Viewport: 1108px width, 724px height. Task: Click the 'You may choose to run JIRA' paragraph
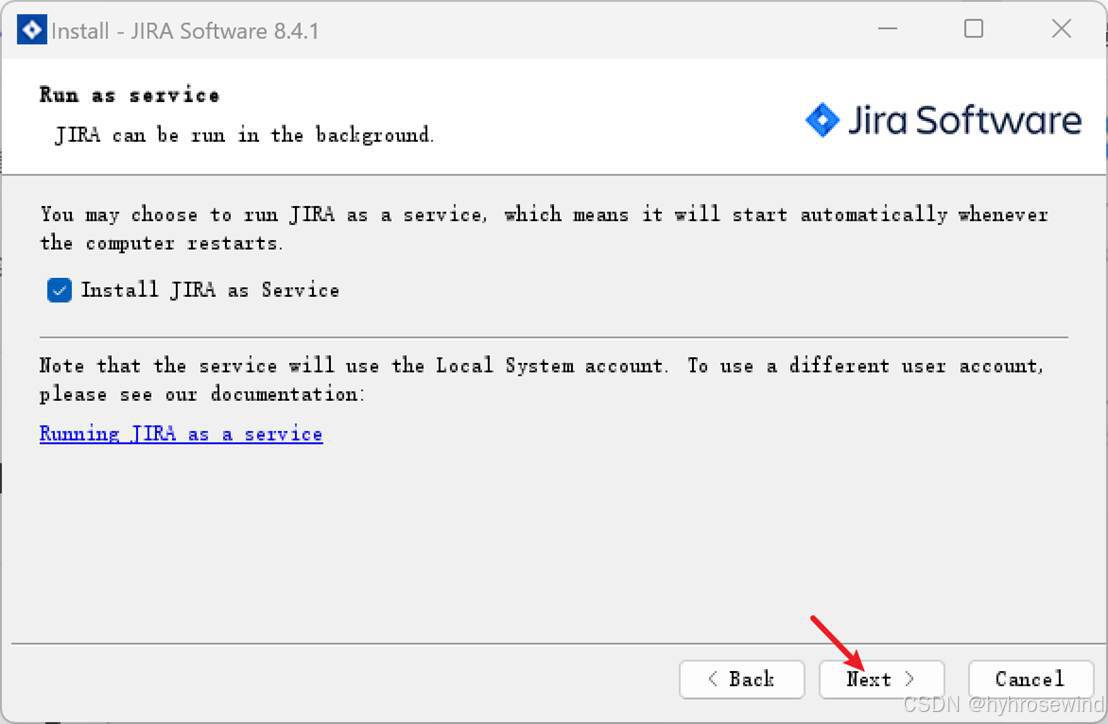click(544, 228)
